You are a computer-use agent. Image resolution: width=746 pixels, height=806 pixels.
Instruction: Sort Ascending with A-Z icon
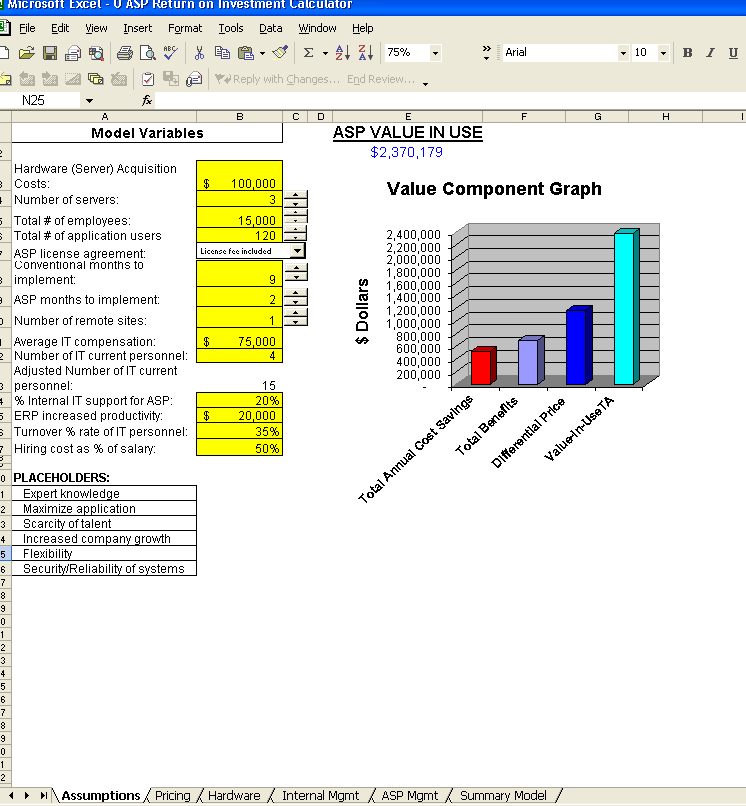[342, 52]
